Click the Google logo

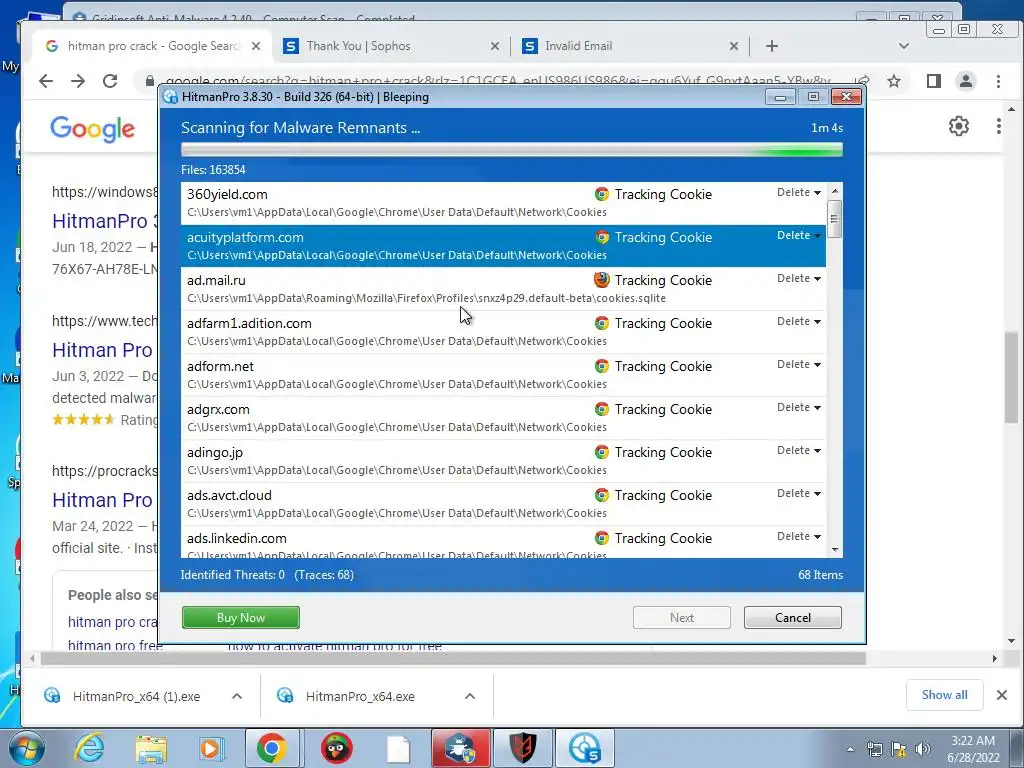pyautogui.click(x=93, y=129)
